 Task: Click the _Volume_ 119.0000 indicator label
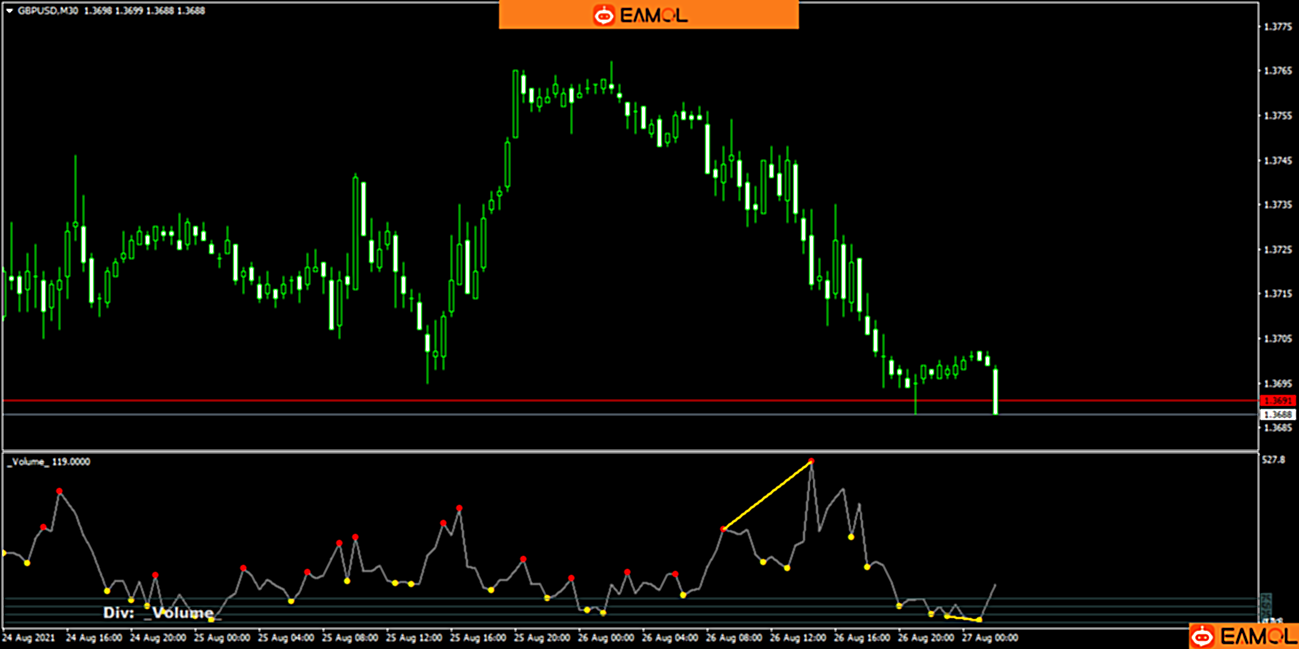pyautogui.click(x=50, y=462)
